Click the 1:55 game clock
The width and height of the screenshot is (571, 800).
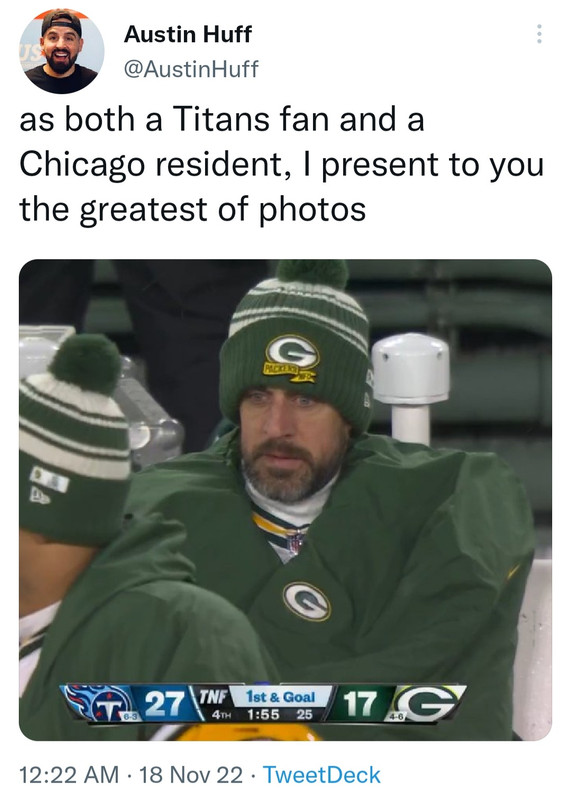tap(263, 714)
